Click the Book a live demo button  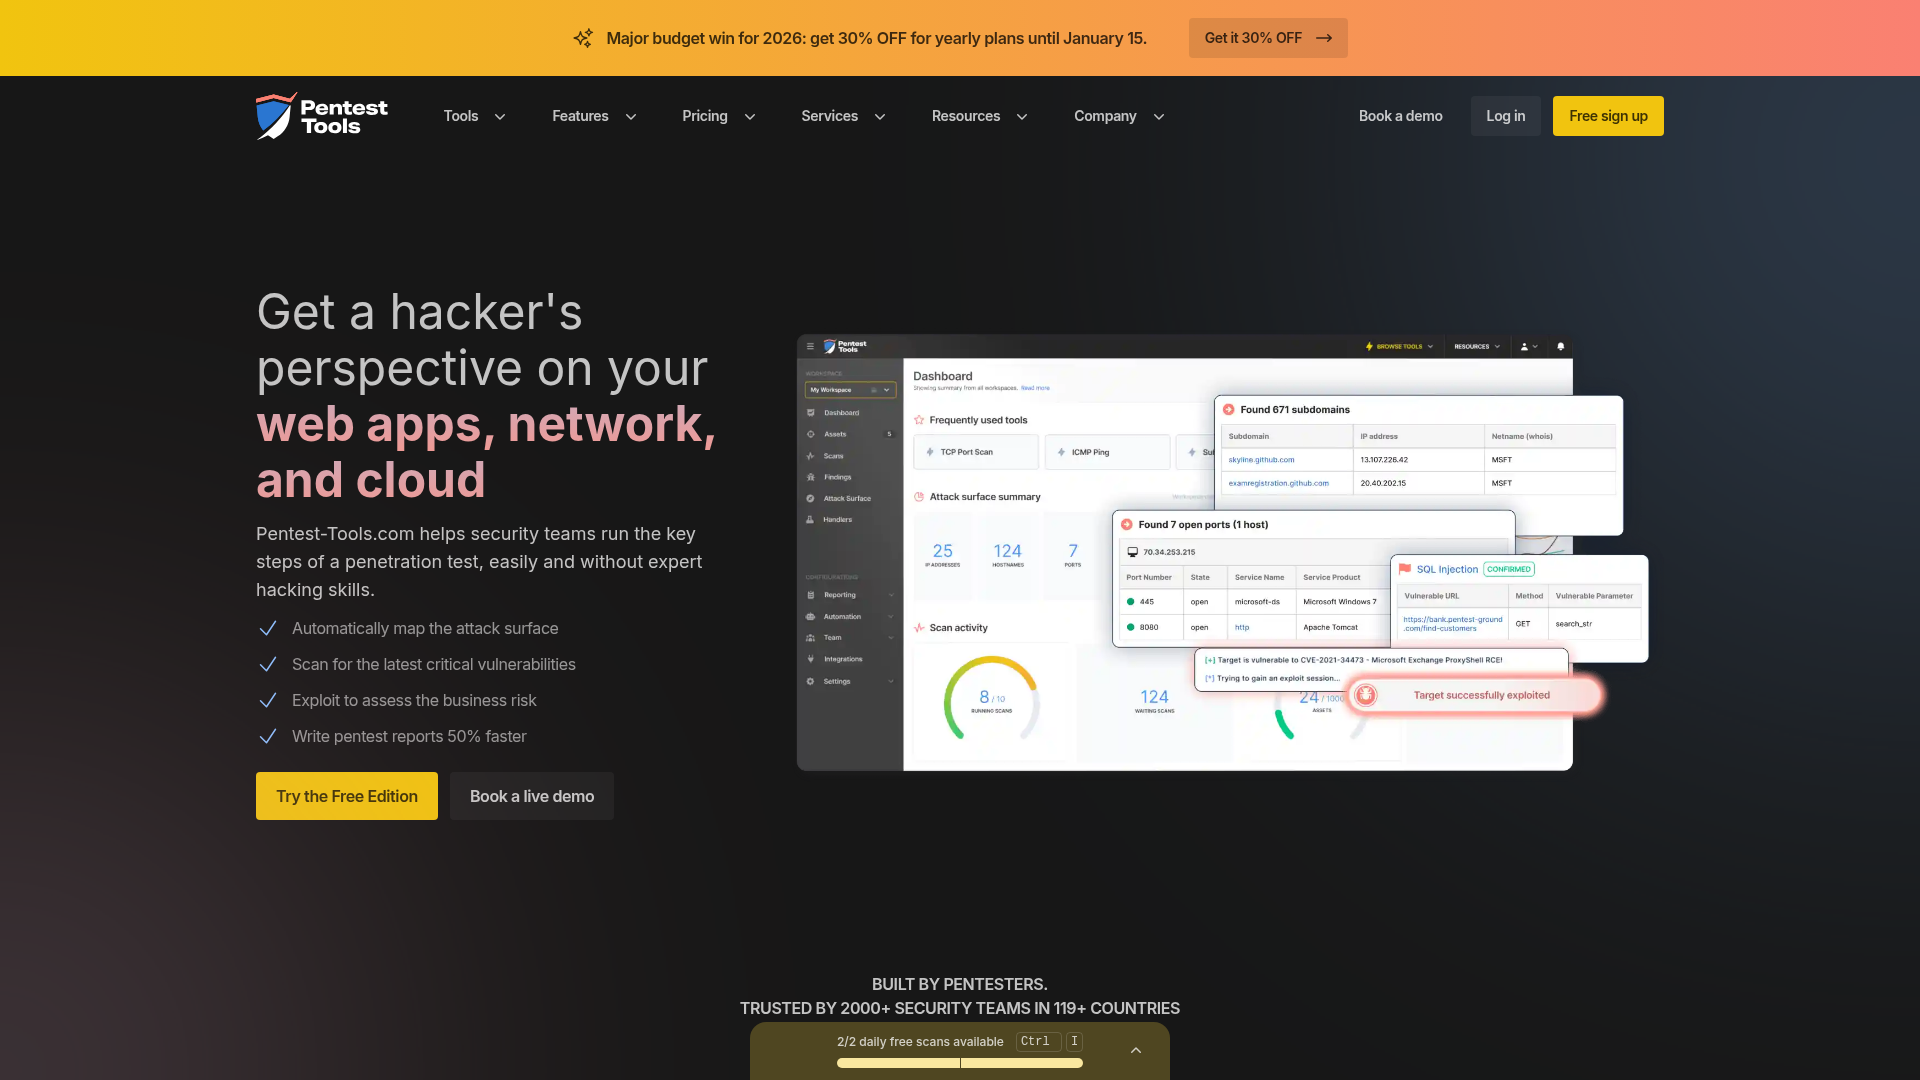[532, 796]
